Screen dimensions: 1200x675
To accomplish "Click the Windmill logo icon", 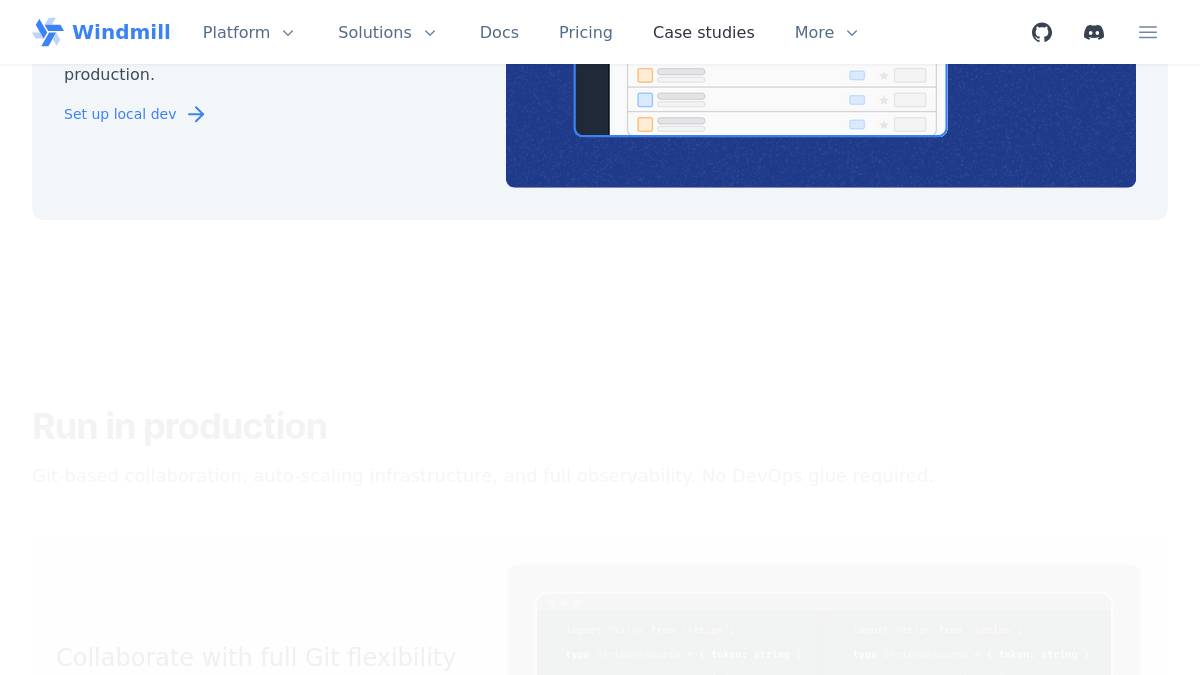I will [x=48, y=32].
